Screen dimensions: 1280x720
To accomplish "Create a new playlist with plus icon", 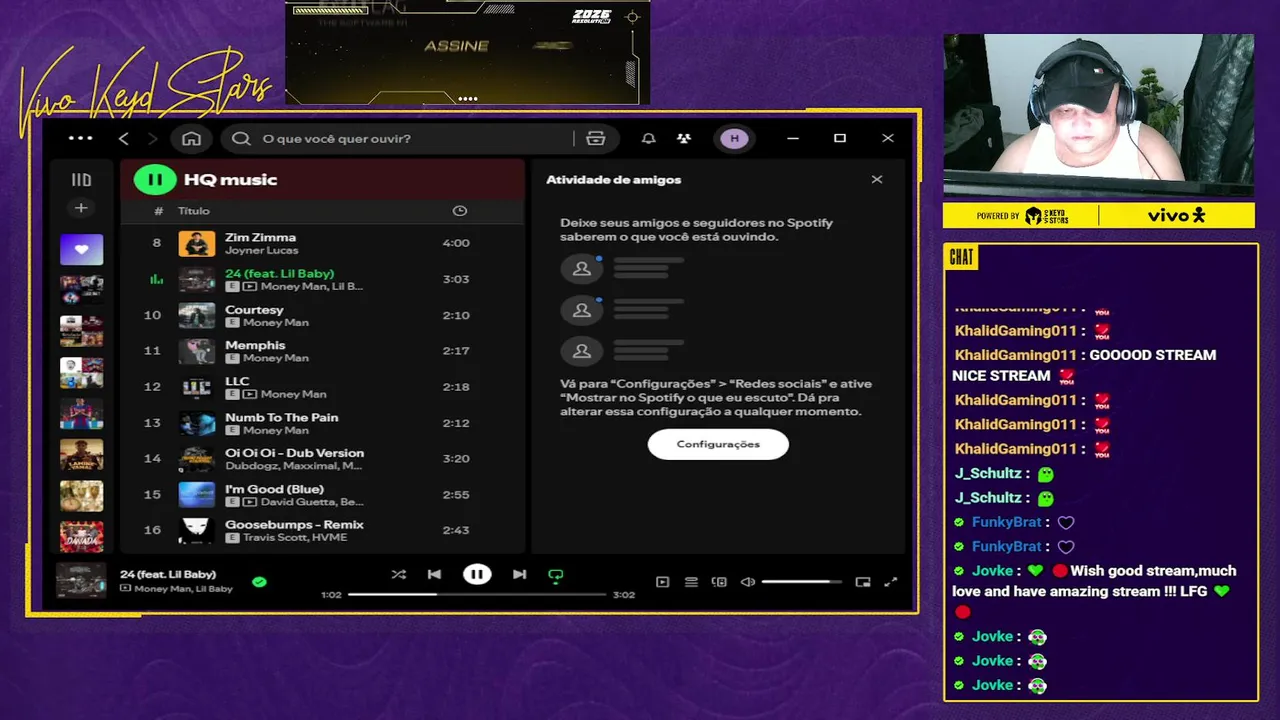I will click(81, 208).
